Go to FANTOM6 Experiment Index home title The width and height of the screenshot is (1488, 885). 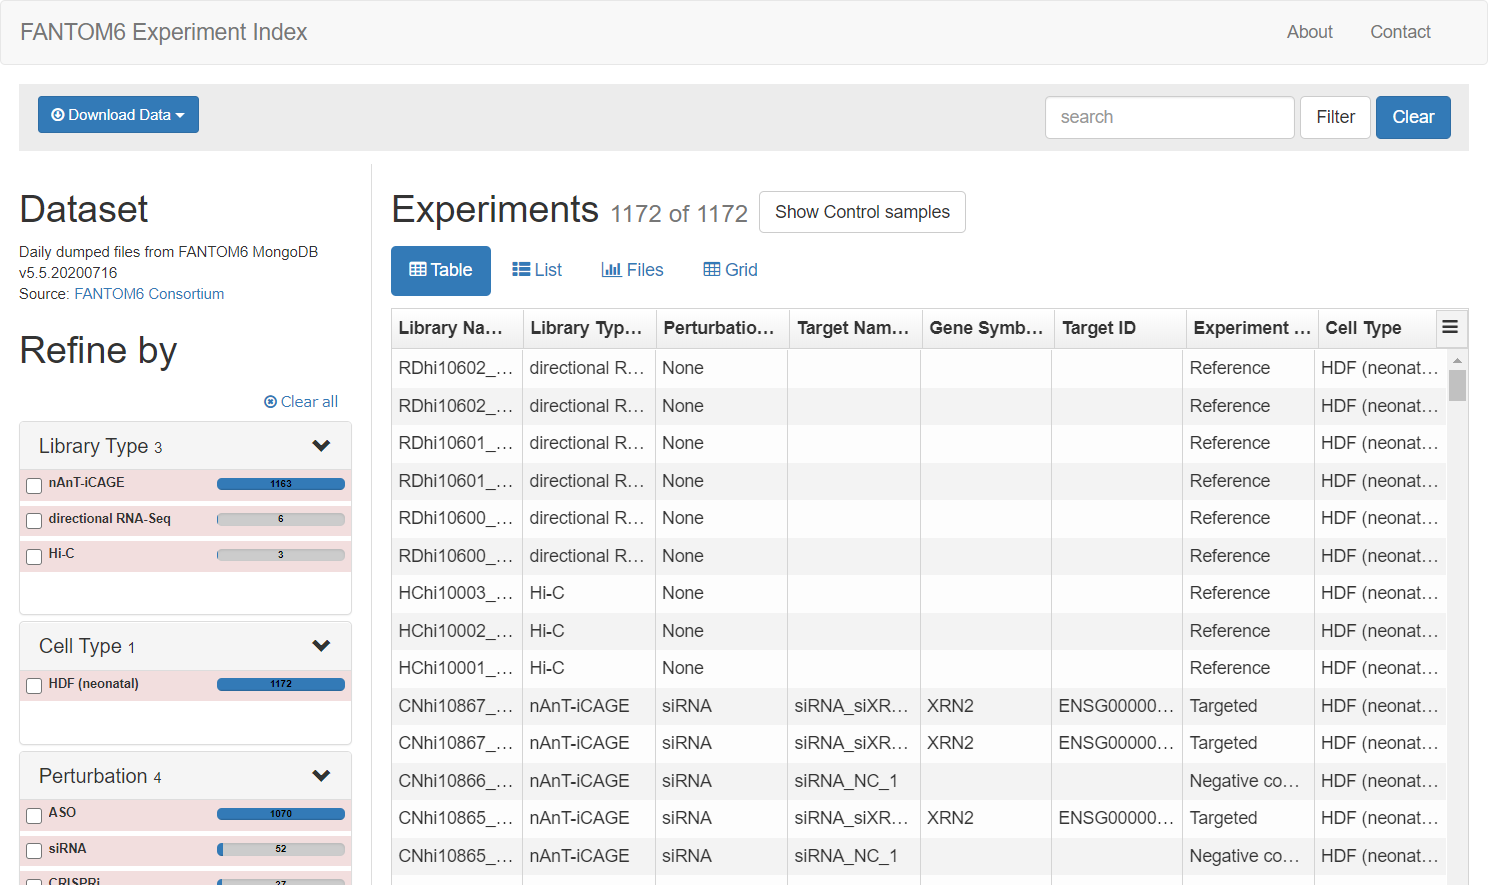[x=164, y=32]
